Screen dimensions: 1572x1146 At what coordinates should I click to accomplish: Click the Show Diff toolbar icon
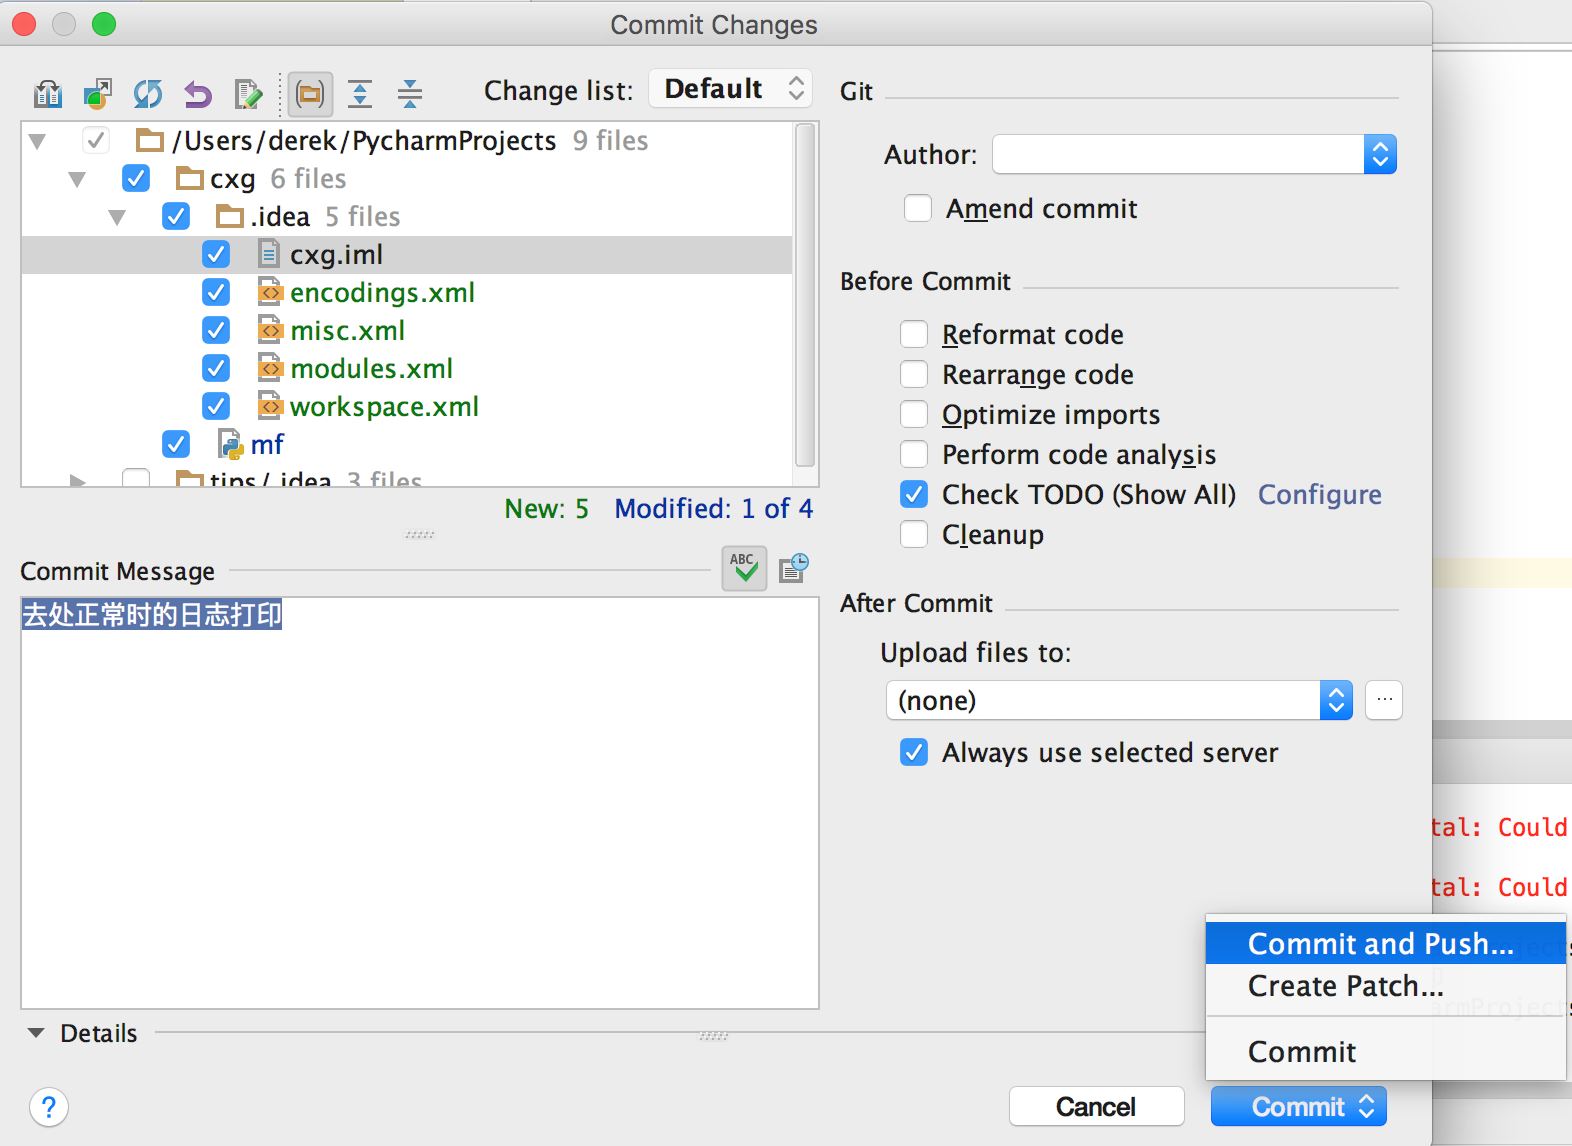click(48, 94)
